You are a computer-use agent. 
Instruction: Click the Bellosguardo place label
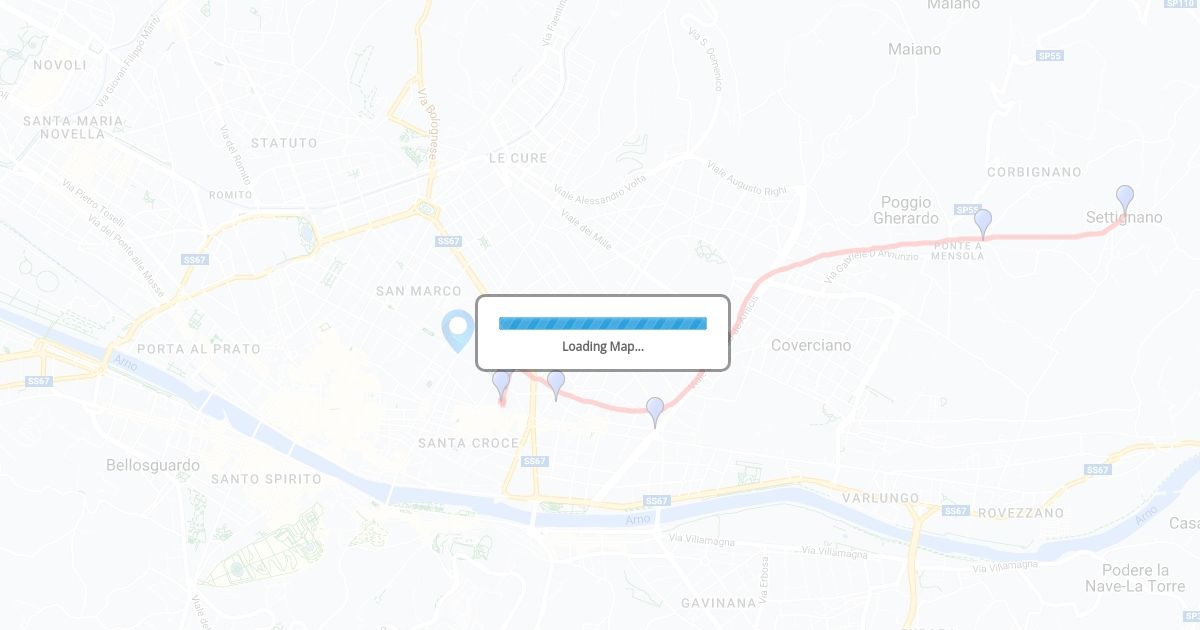click(x=153, y=465)
